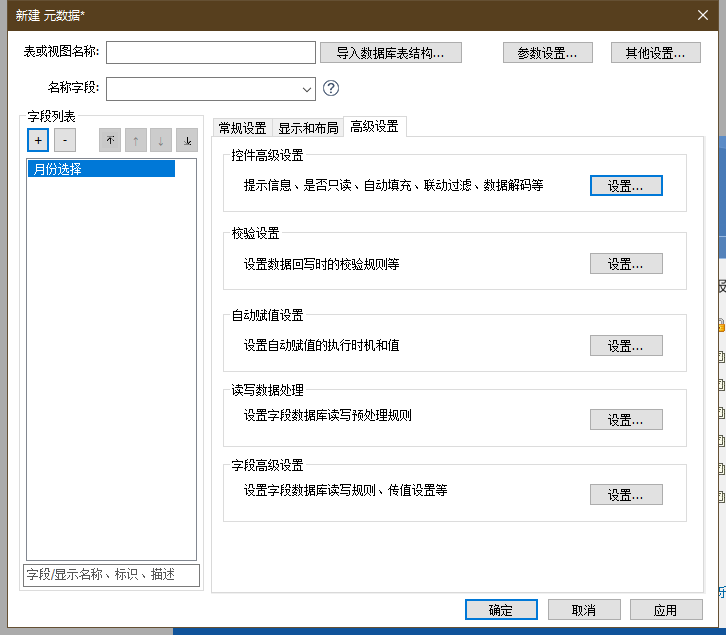Click 设置 for 读写数据处理

626,420
